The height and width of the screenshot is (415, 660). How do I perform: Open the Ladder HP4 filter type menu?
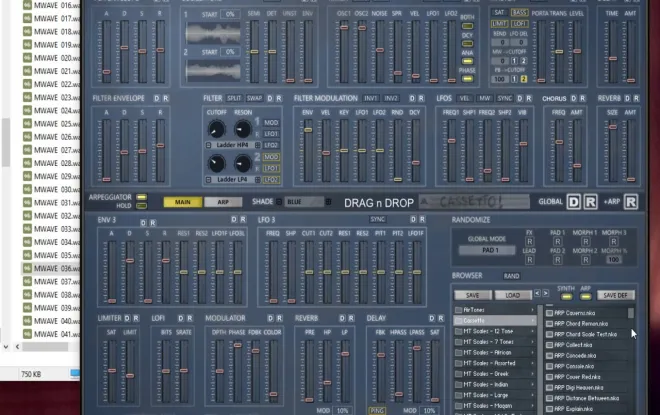point(232,145)
